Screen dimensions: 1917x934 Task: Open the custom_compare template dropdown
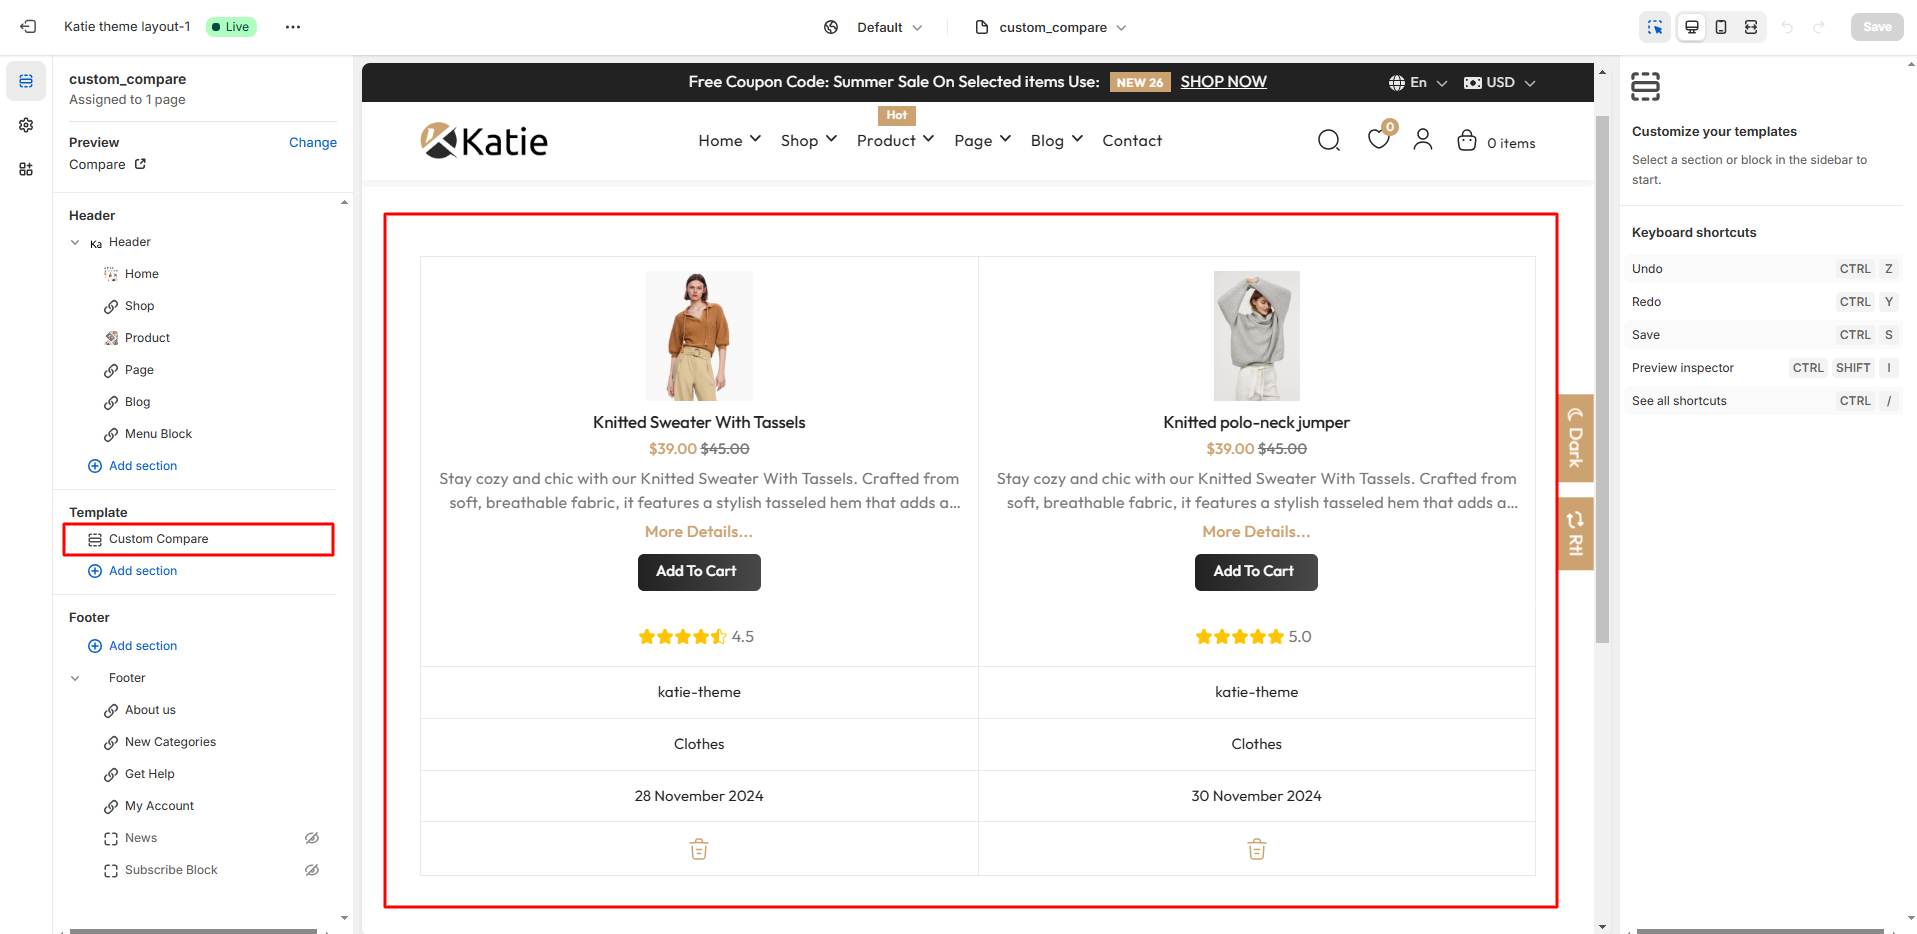pos(1051,27)
